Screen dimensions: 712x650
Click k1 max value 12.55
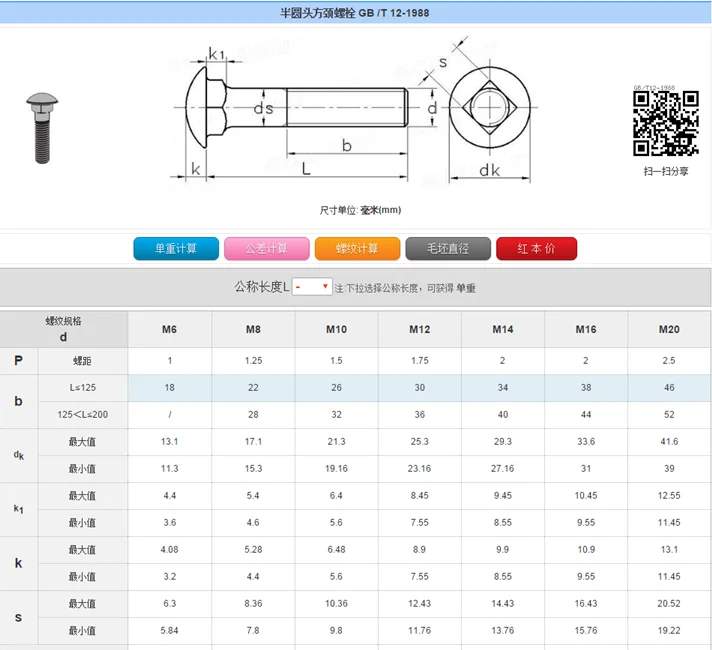(669, 496)
